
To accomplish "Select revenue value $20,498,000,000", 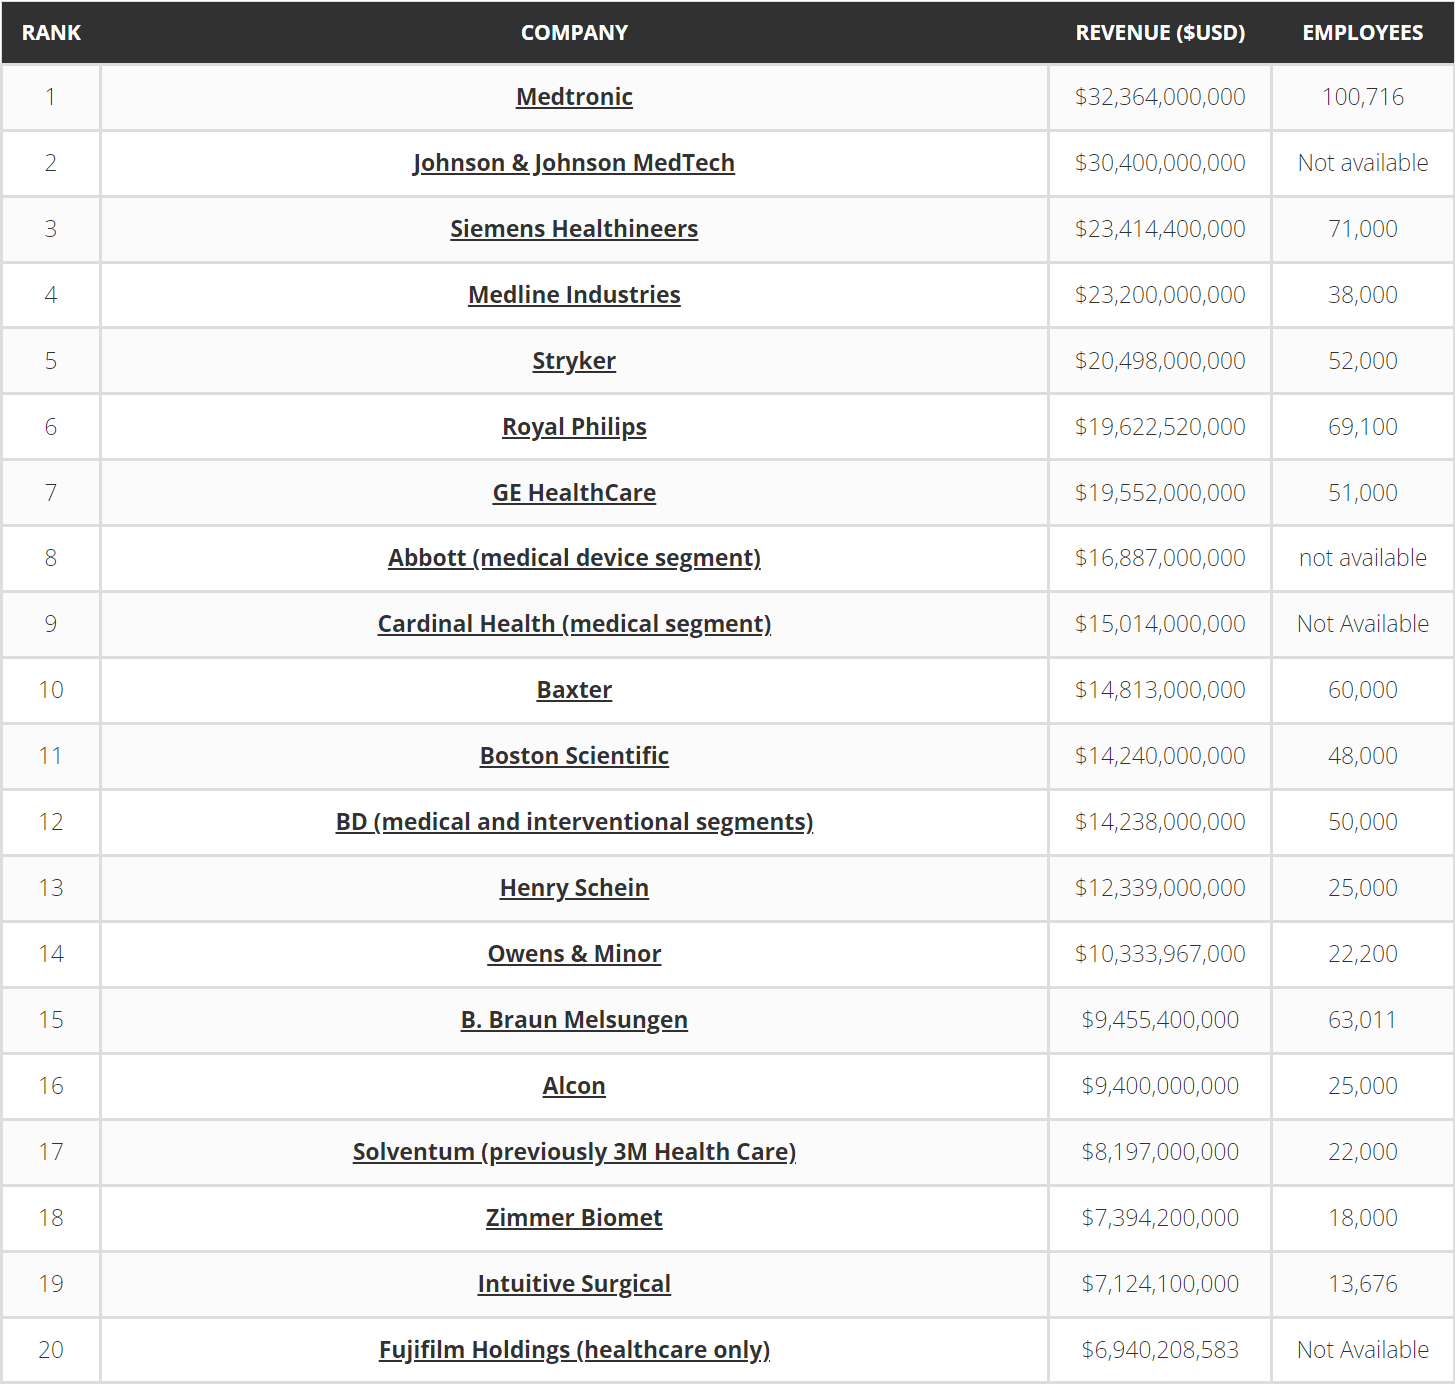I will pyautogui.click(x=1160, y=361).
